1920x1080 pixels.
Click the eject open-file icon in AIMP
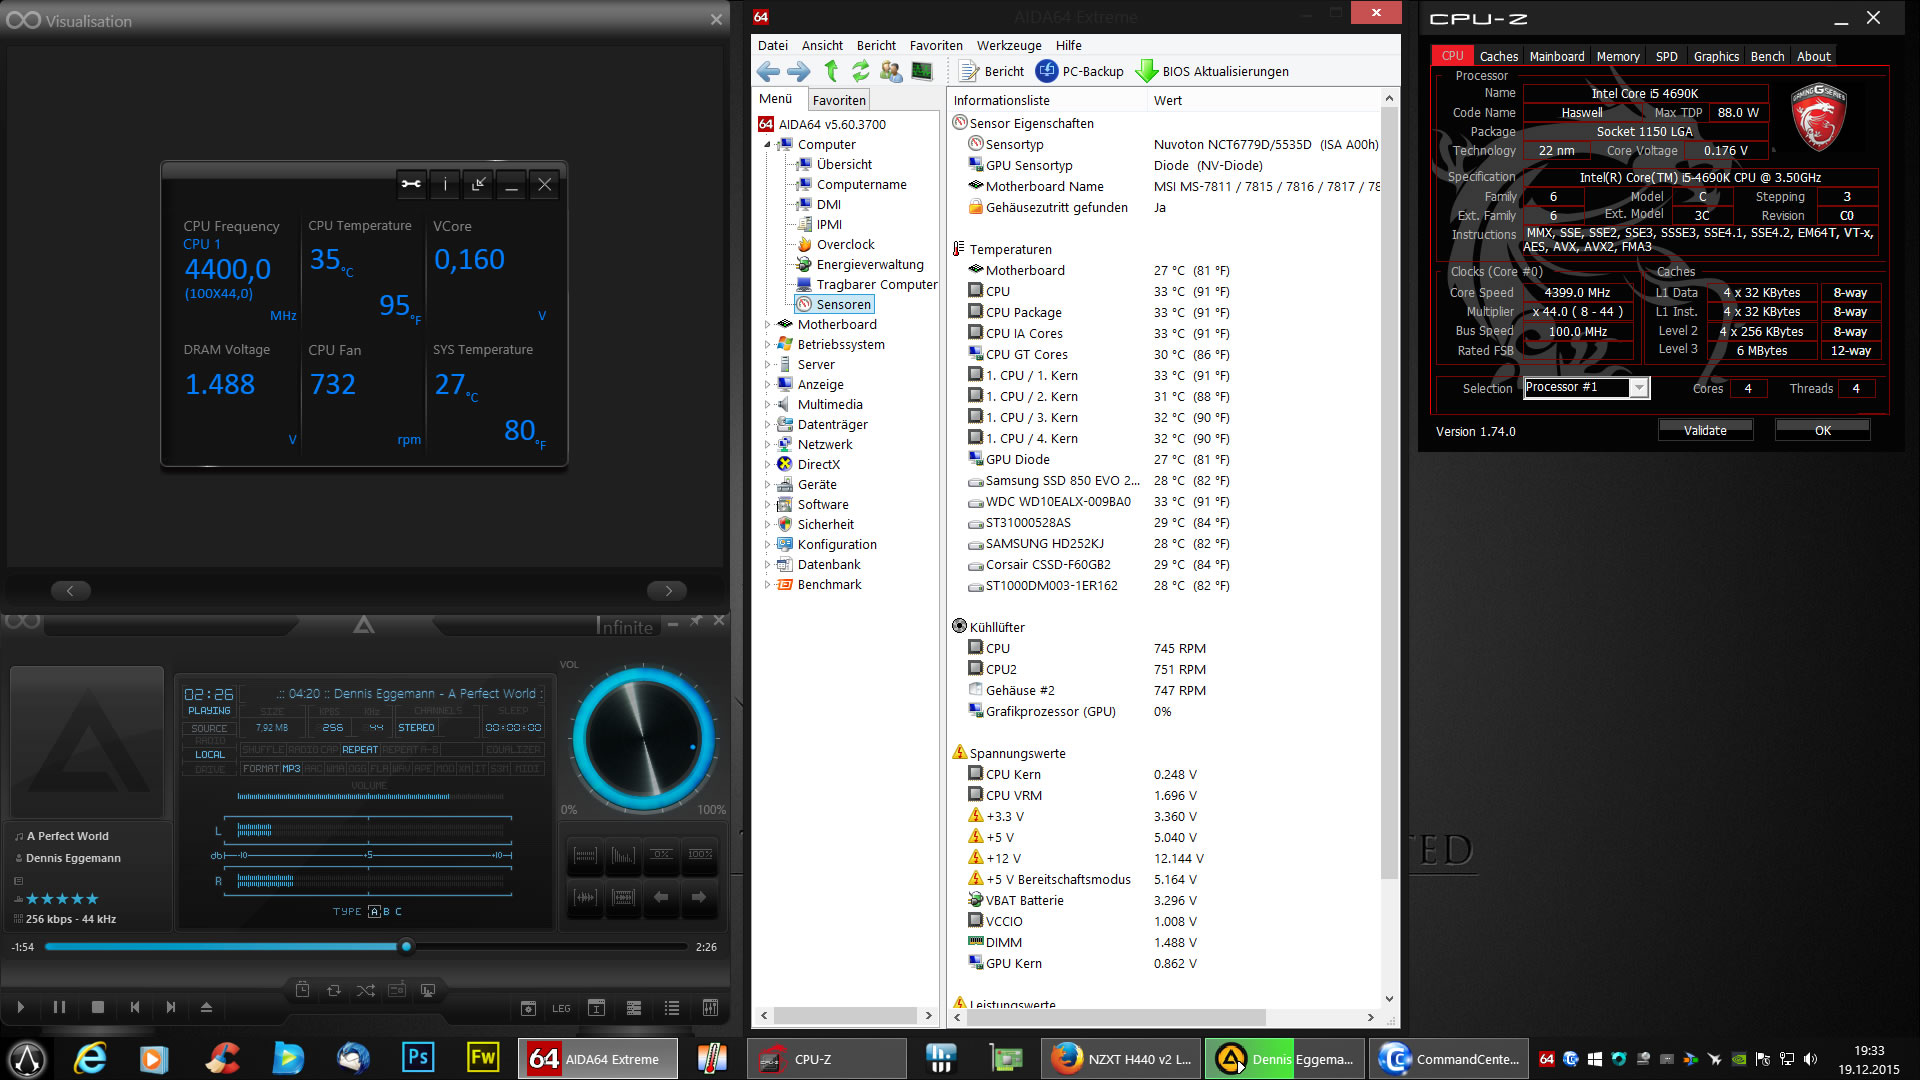[206, 1007]
